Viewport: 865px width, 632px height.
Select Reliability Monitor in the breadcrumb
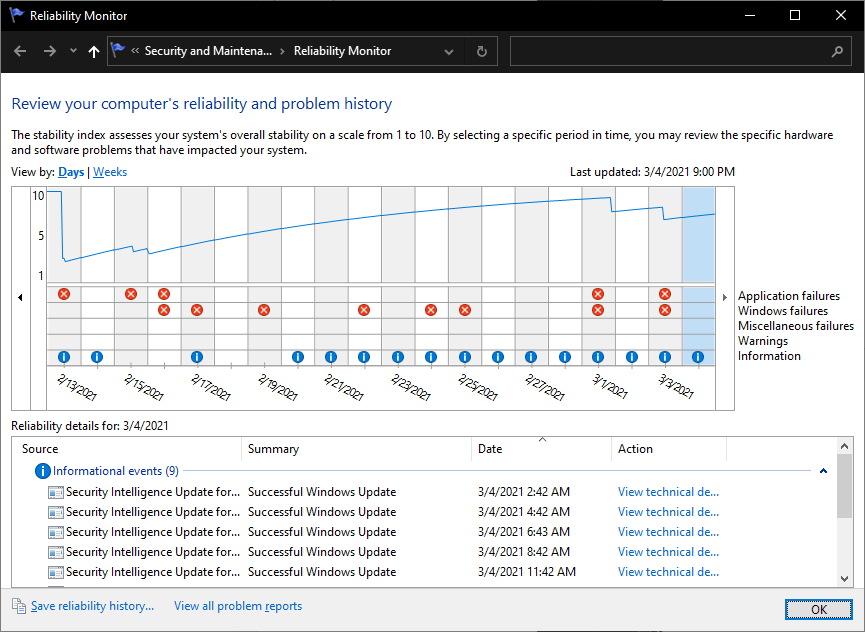click(x=345, y=51)
